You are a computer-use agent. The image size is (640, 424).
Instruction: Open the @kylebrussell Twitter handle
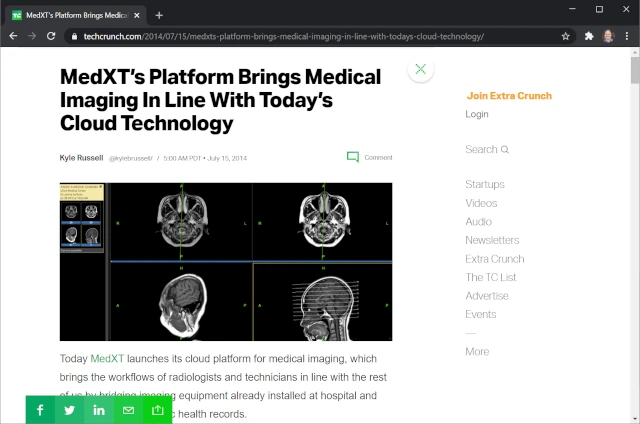[131, 158]
